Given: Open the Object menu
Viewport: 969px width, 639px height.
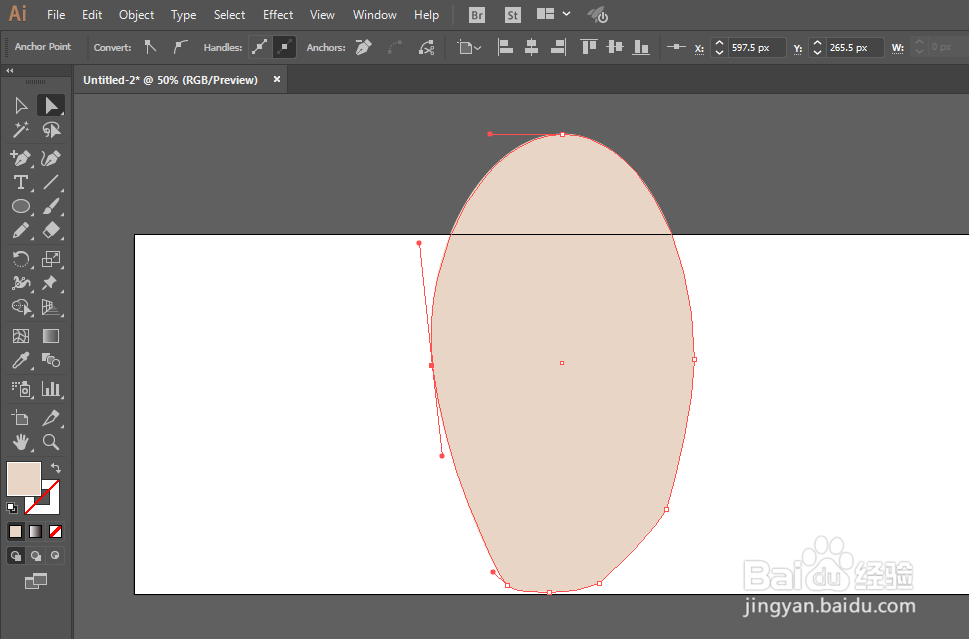Looking at the screenshot, I should tap(137, 15).
